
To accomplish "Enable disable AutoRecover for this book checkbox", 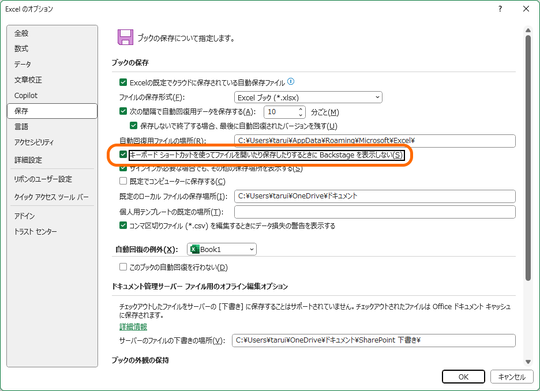I will click(x=123, y=267).
